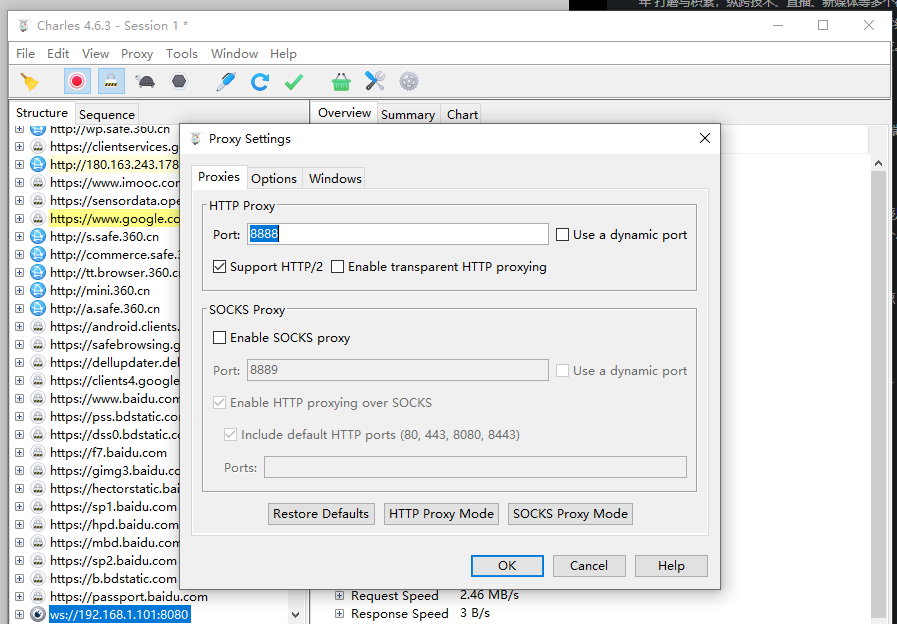Click globe icon for http://s.safe.360.cn
This screenshot has width=897, height=624.
click(38, 236)
